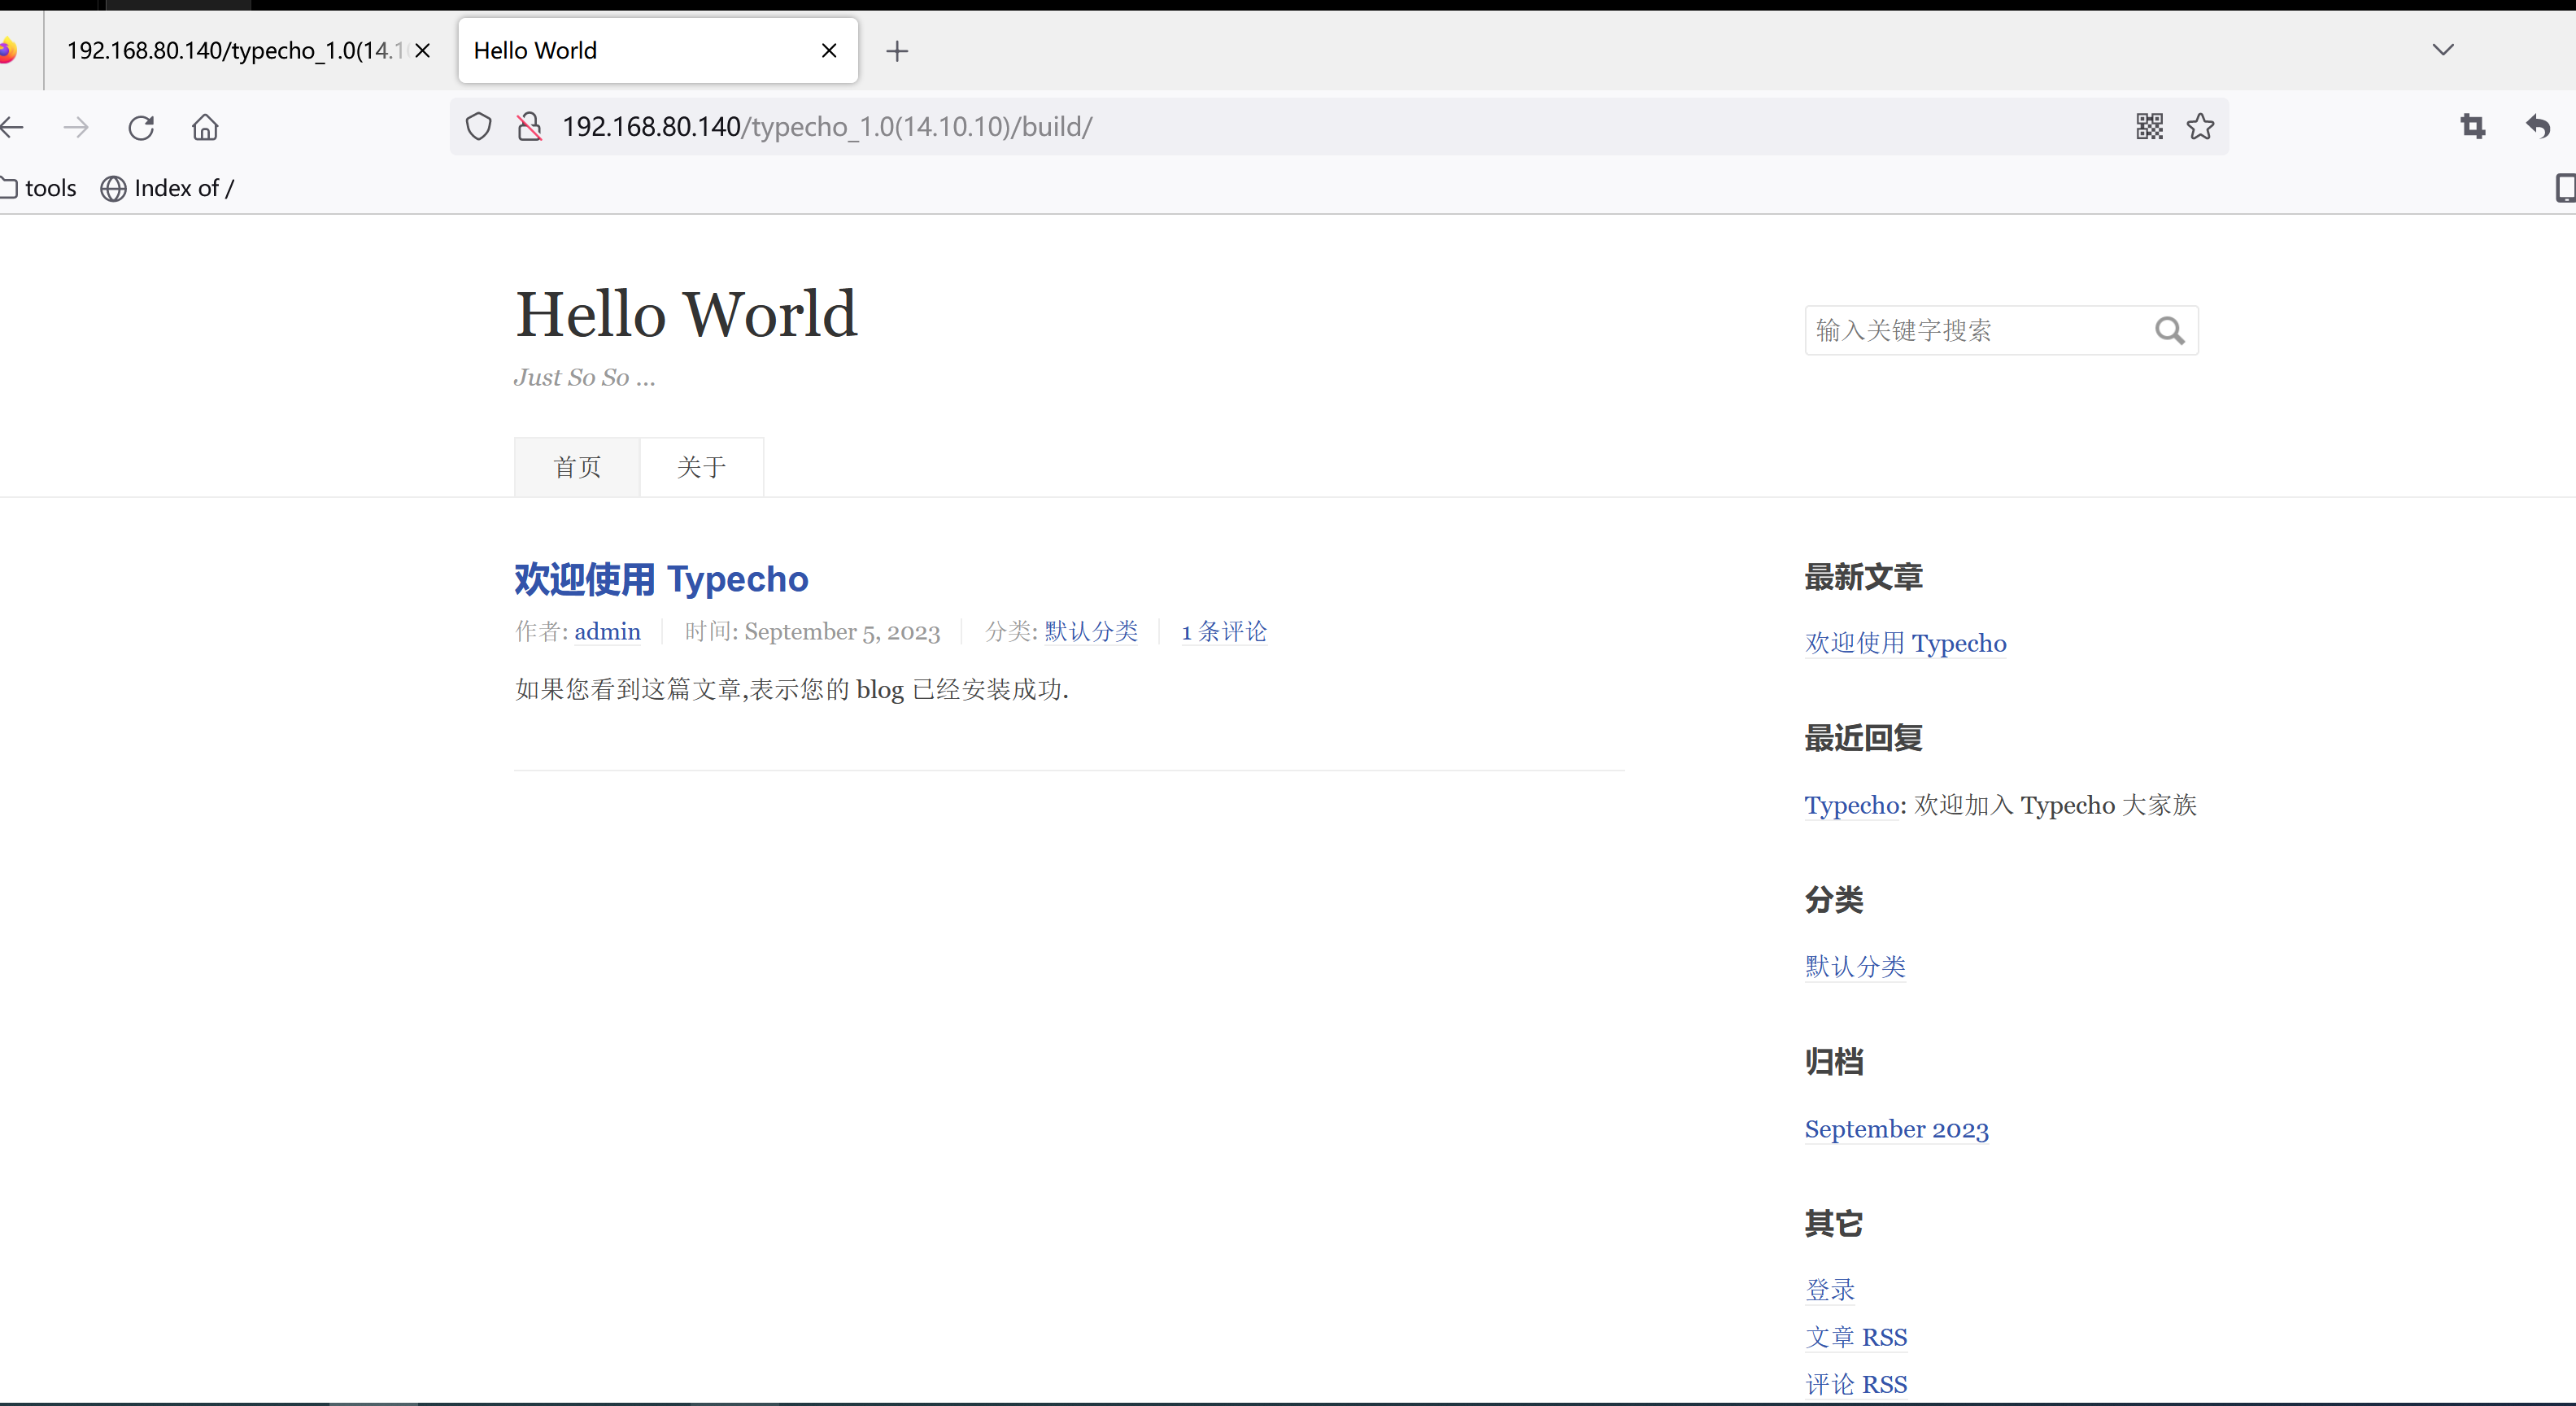Click the QR code icon in address bar

(x=2149, y=127)
